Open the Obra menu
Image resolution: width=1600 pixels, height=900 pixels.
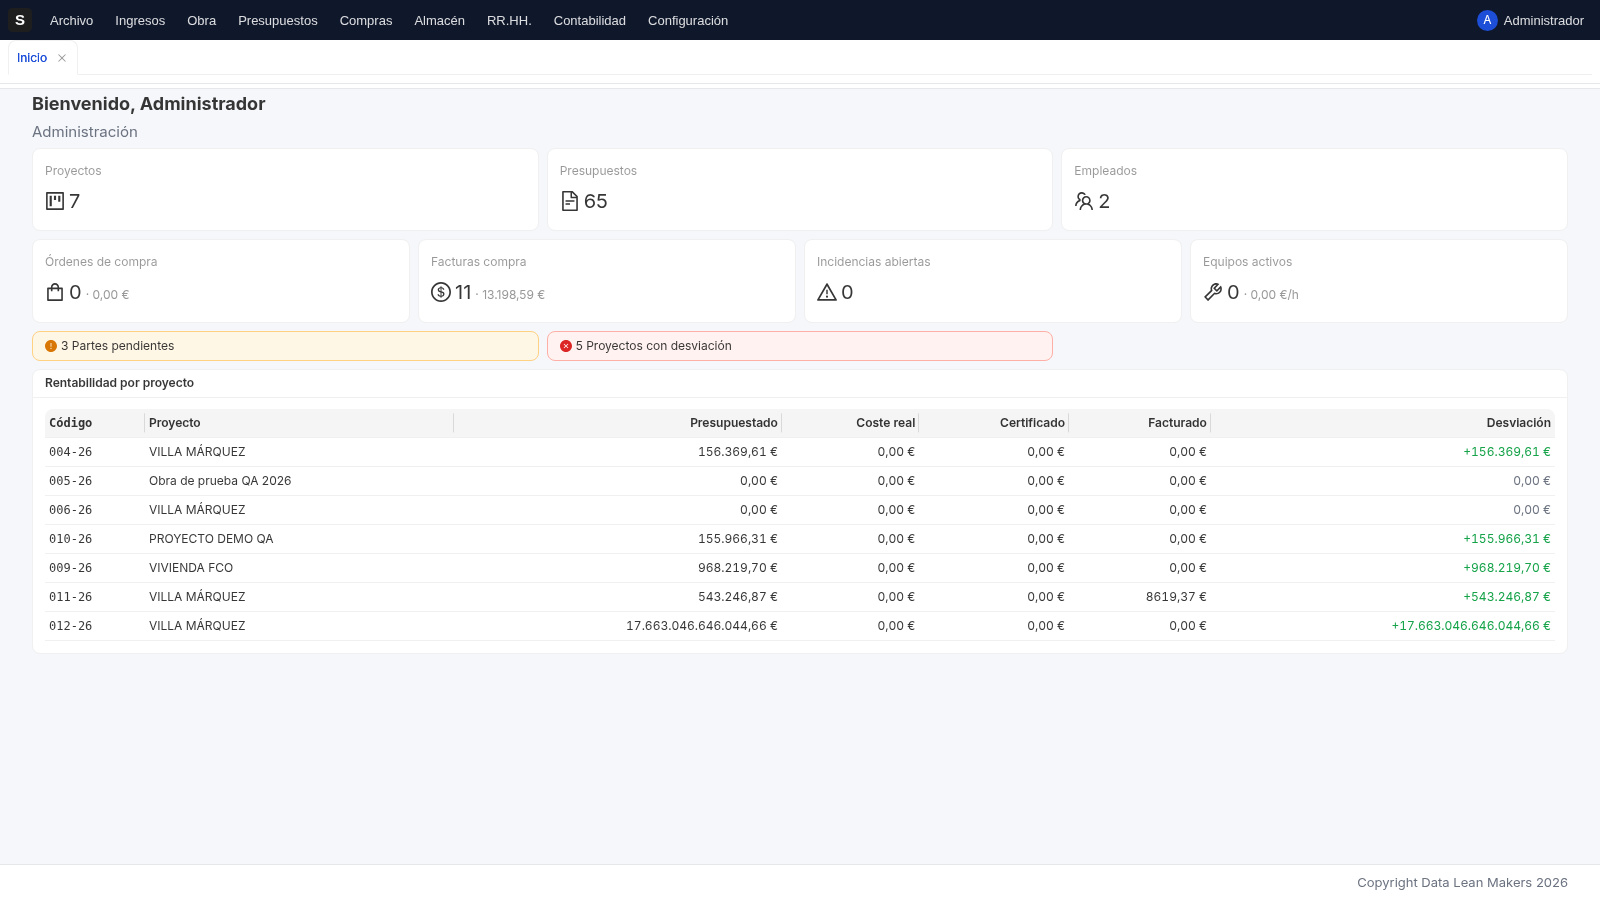click(x=201, y=20)
